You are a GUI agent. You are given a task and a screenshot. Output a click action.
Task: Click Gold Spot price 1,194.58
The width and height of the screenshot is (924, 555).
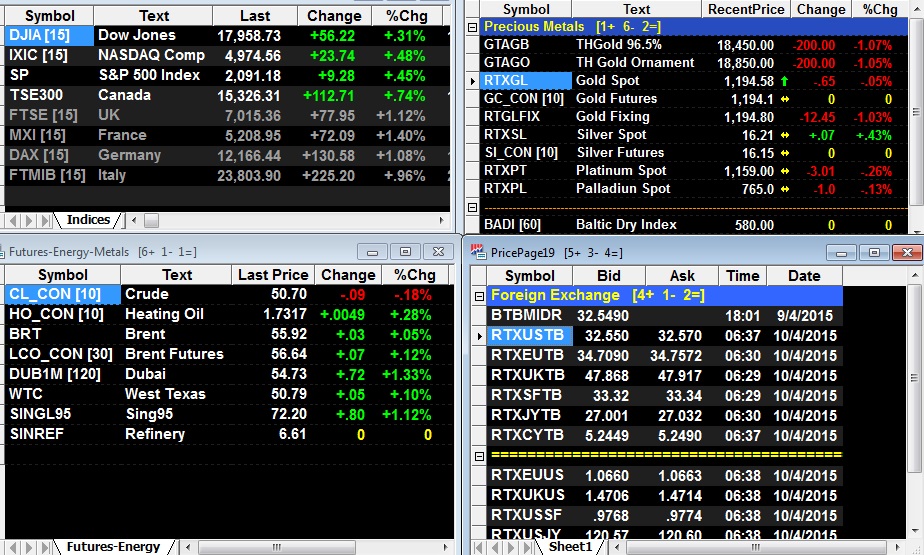748,81
